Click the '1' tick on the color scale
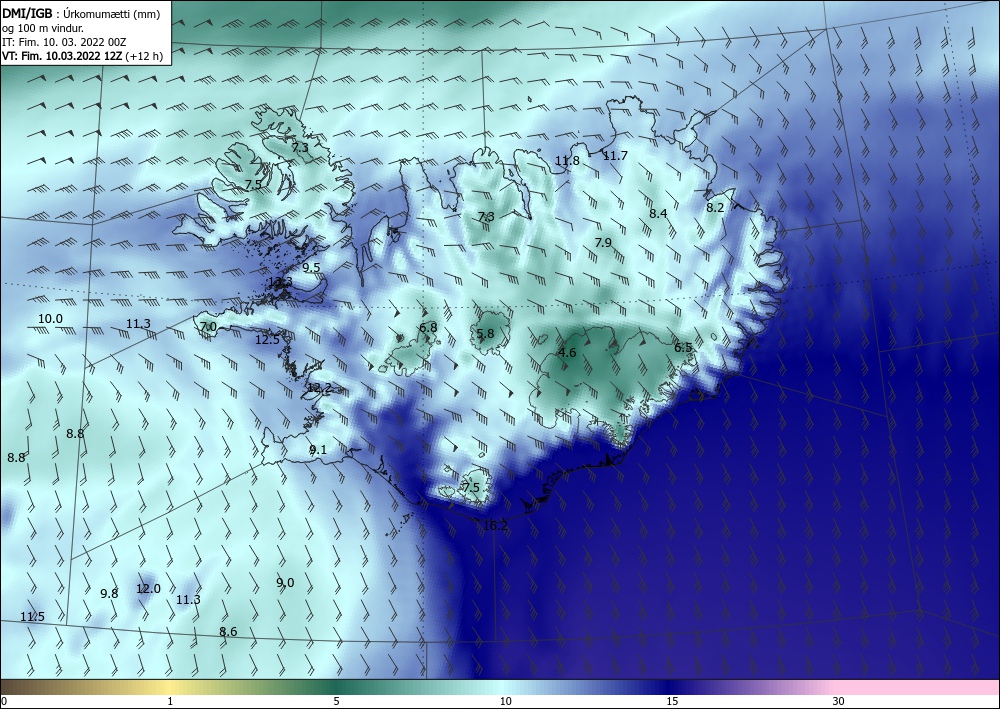This screenshot has height=709, width=1000. coord(170,701)
